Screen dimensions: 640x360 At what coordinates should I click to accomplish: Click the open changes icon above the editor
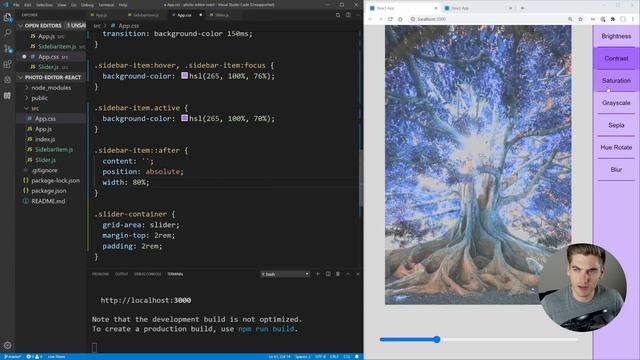tap(338, 15)
